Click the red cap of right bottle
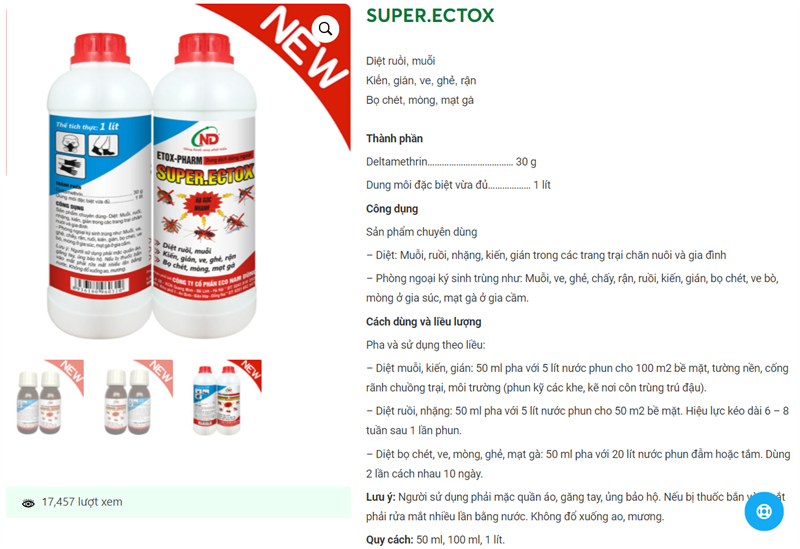The width and height of the screenshot is (800, 549). pos(204,48)
